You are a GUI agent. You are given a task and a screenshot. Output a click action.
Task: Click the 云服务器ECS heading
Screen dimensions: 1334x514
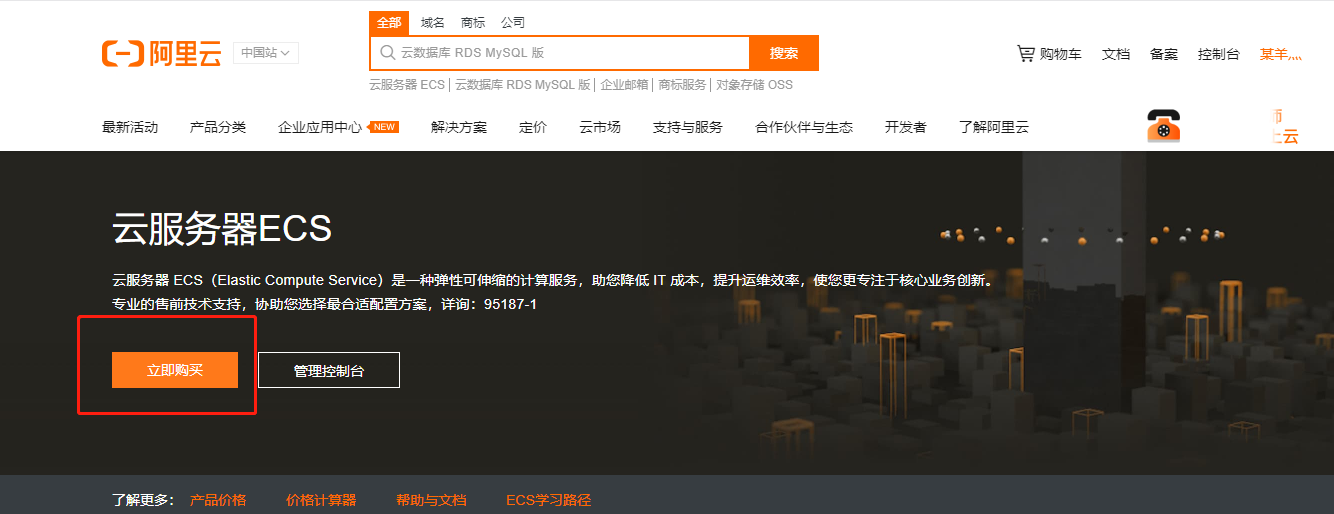click(x=222, y=230)
